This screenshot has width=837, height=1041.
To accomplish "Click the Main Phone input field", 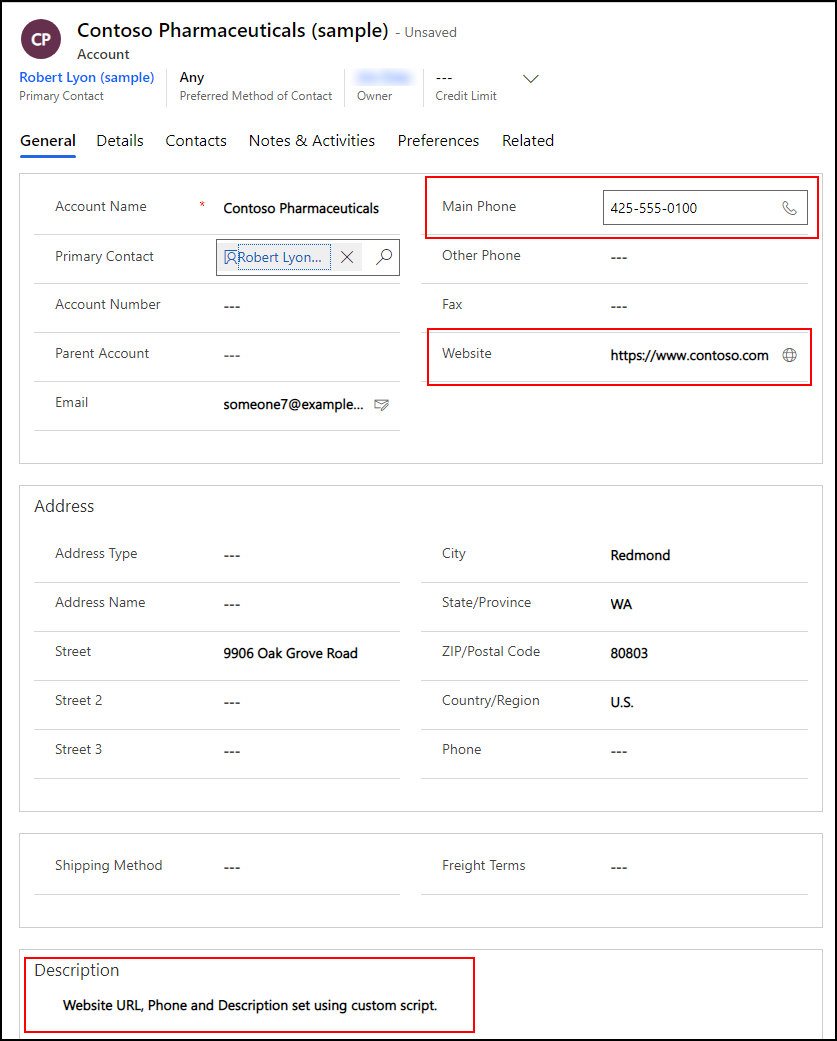I will coord(690,208).
